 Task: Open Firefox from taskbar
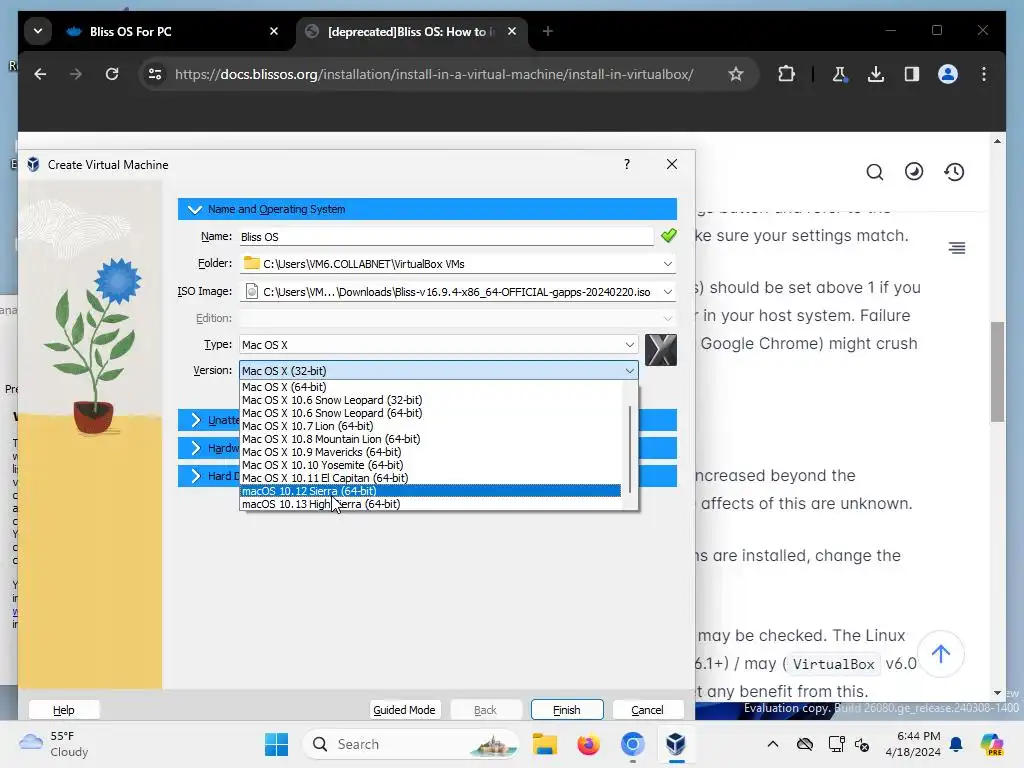[x=588, y=744]
